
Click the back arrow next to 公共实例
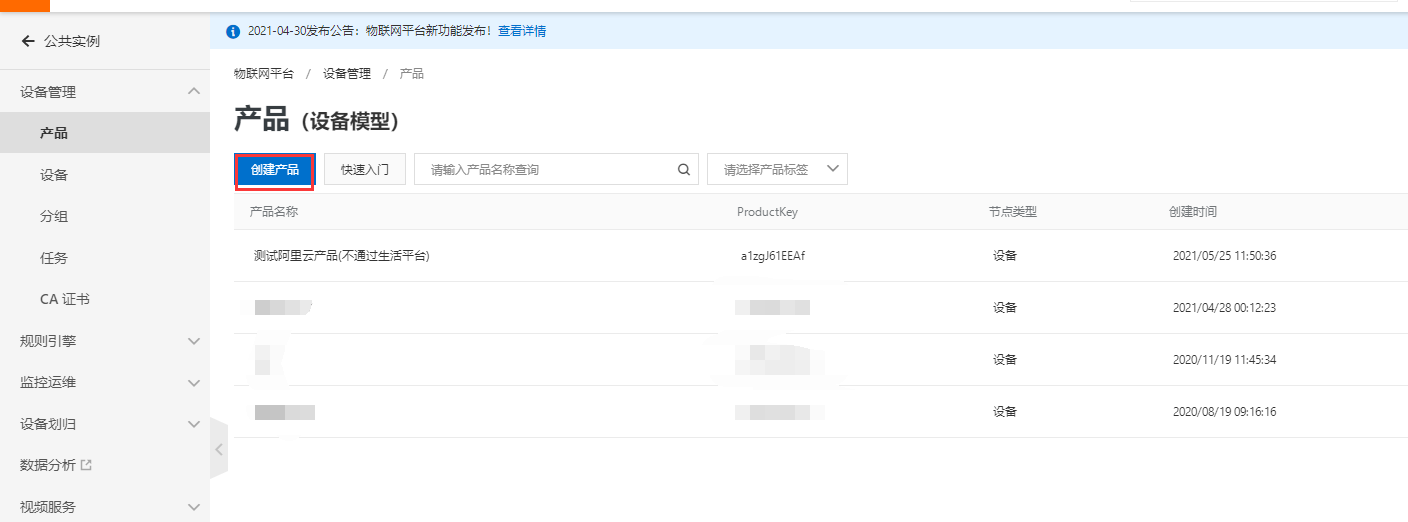tap(28, 41)
